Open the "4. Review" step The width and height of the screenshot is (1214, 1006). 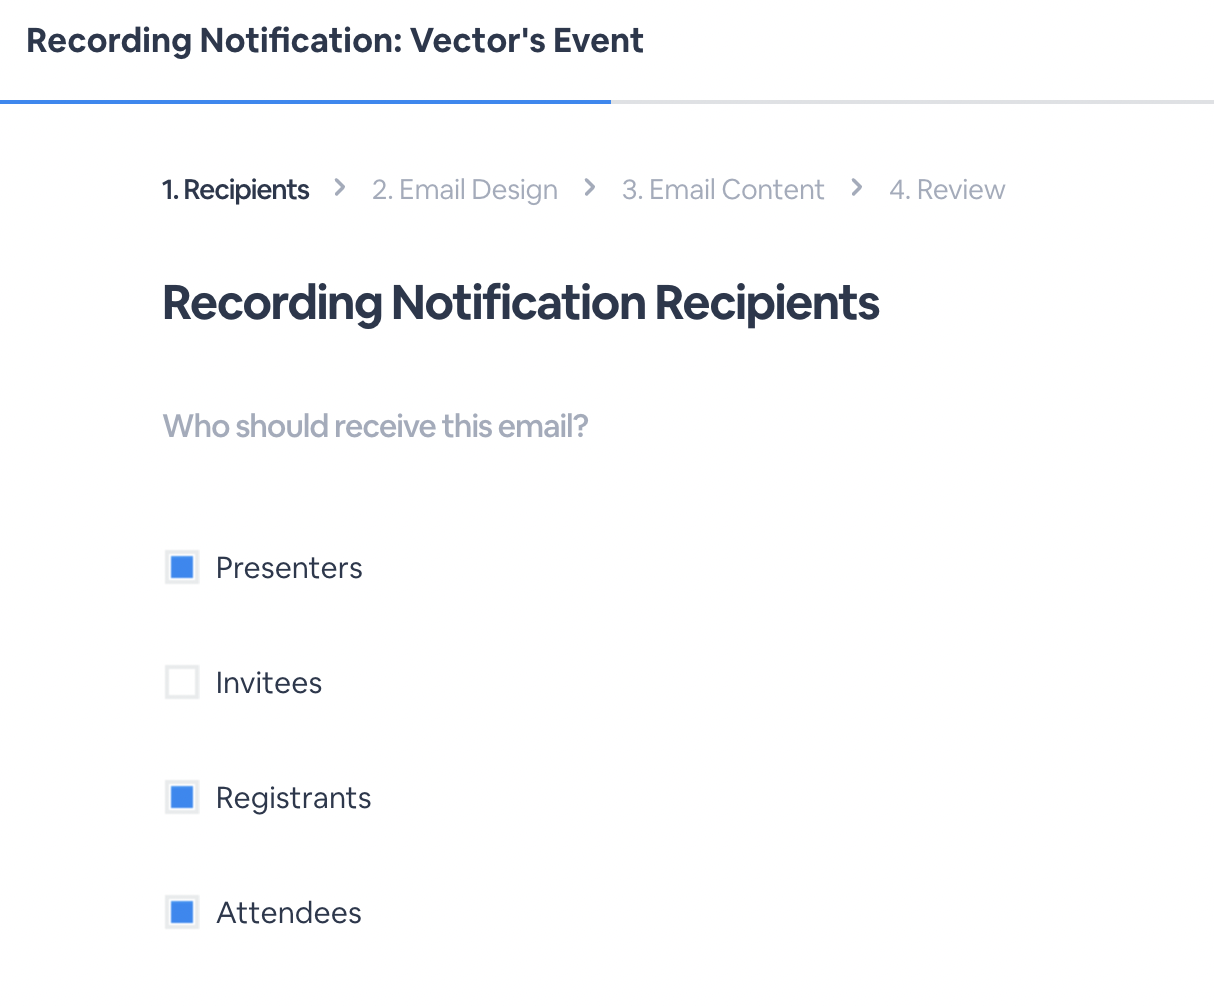pos(946,189)
